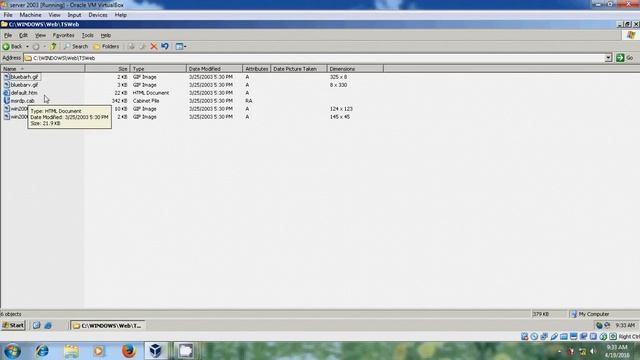Open the Tools menu

point(87,36)
